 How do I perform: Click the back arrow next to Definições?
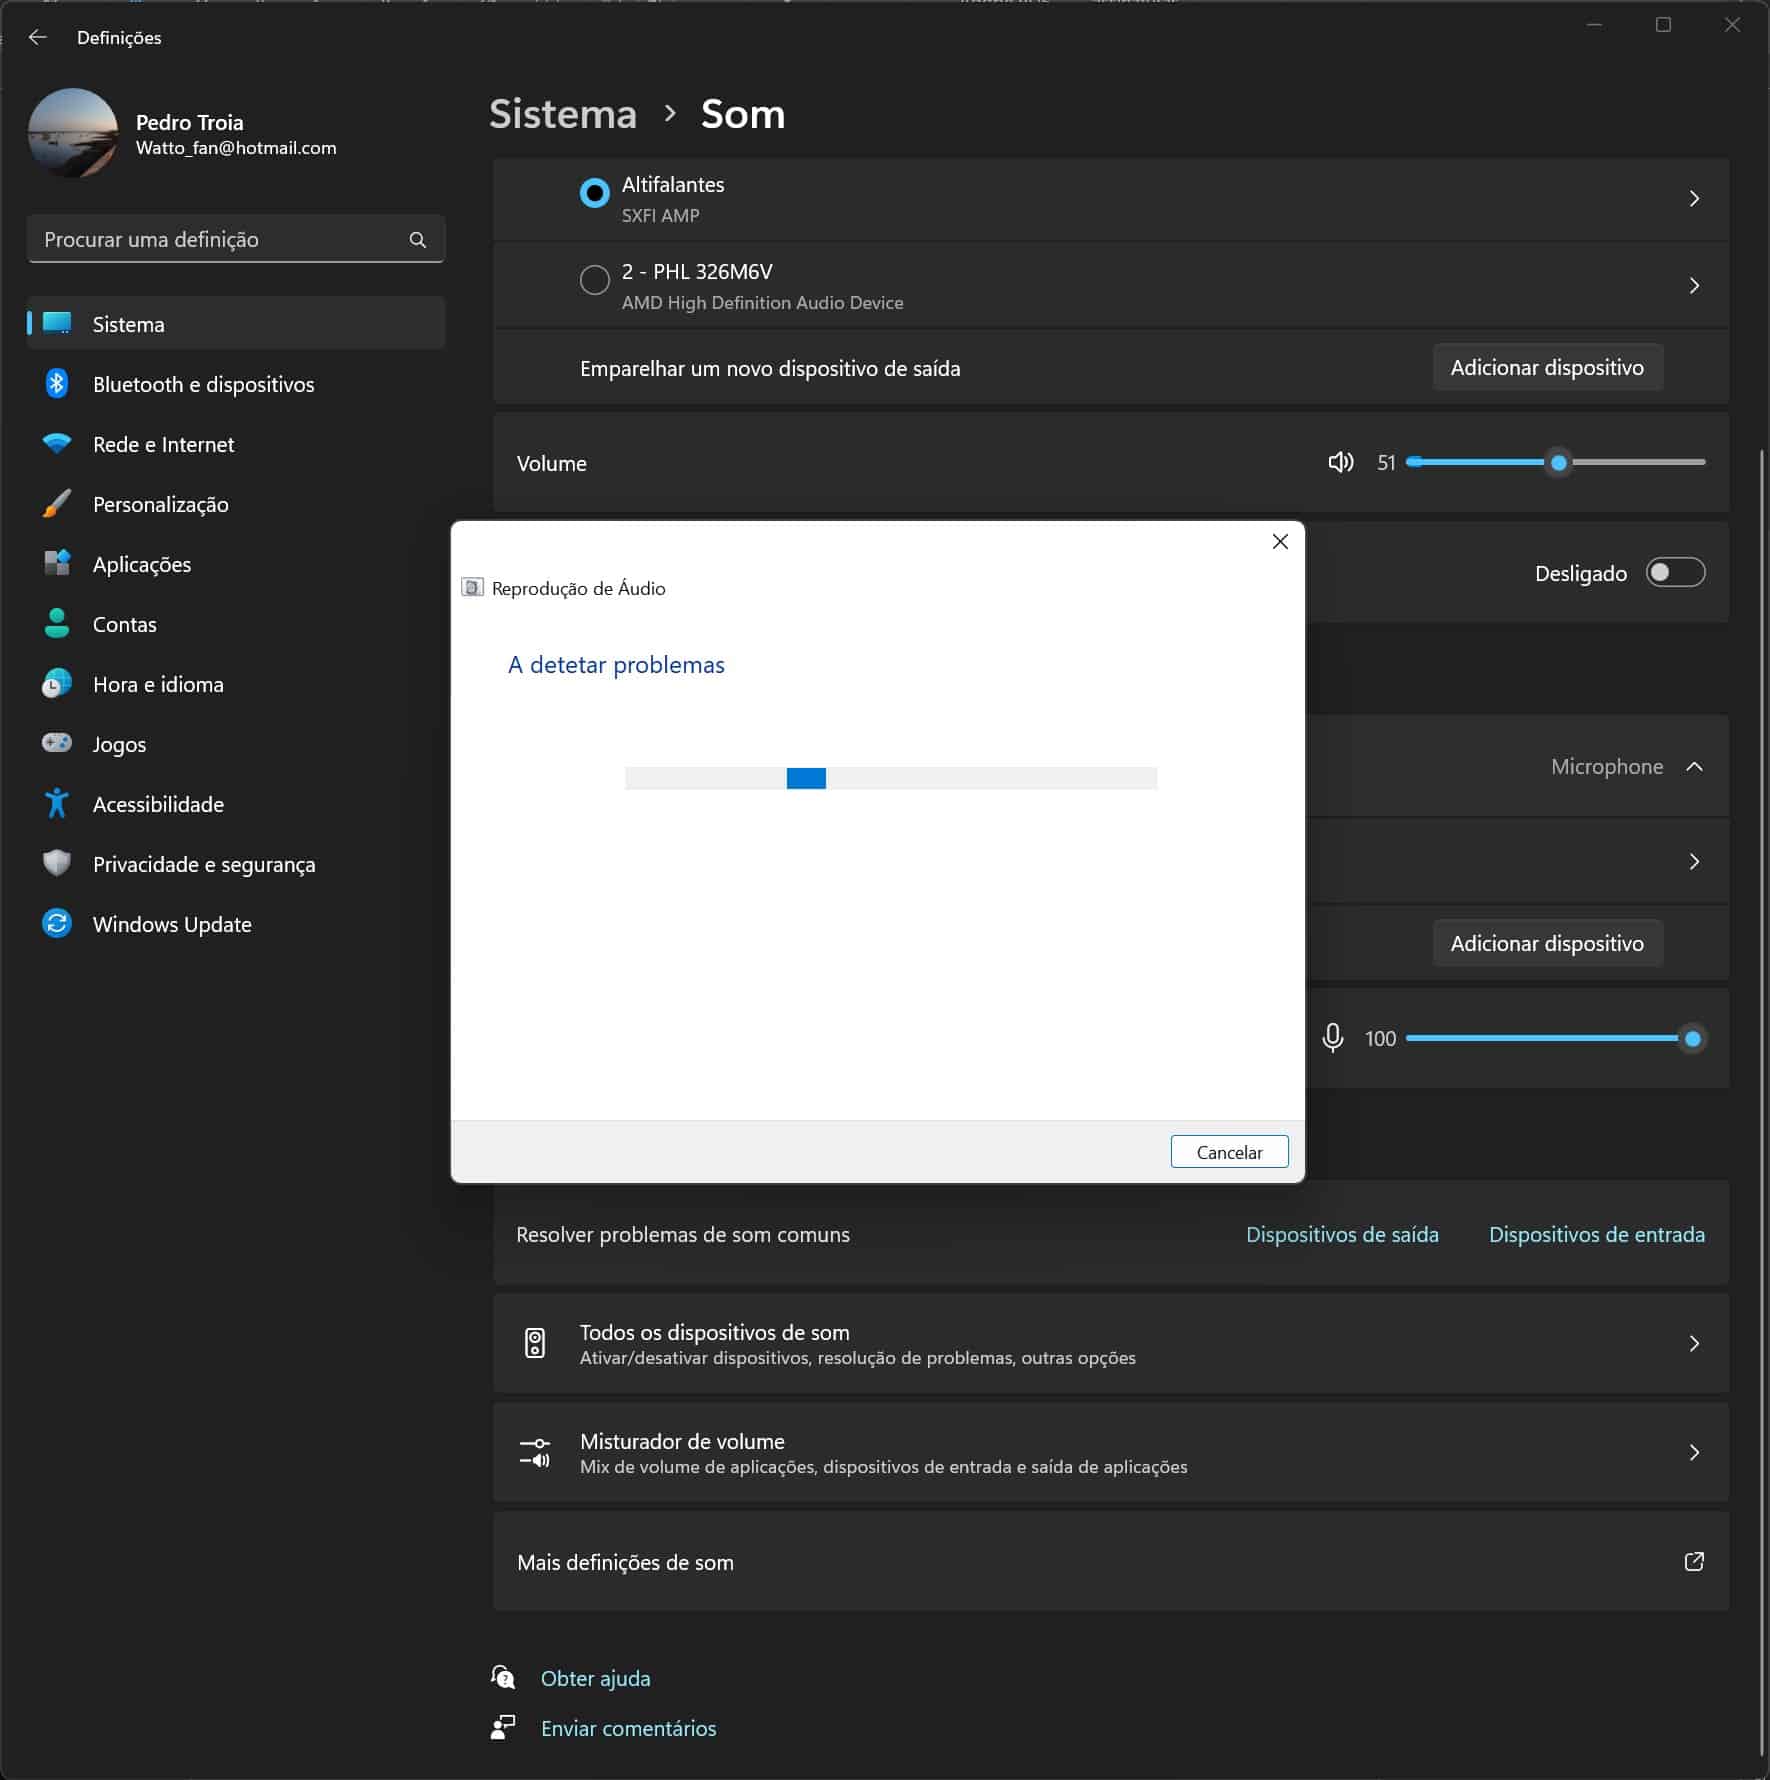click(x=38, y=38)
